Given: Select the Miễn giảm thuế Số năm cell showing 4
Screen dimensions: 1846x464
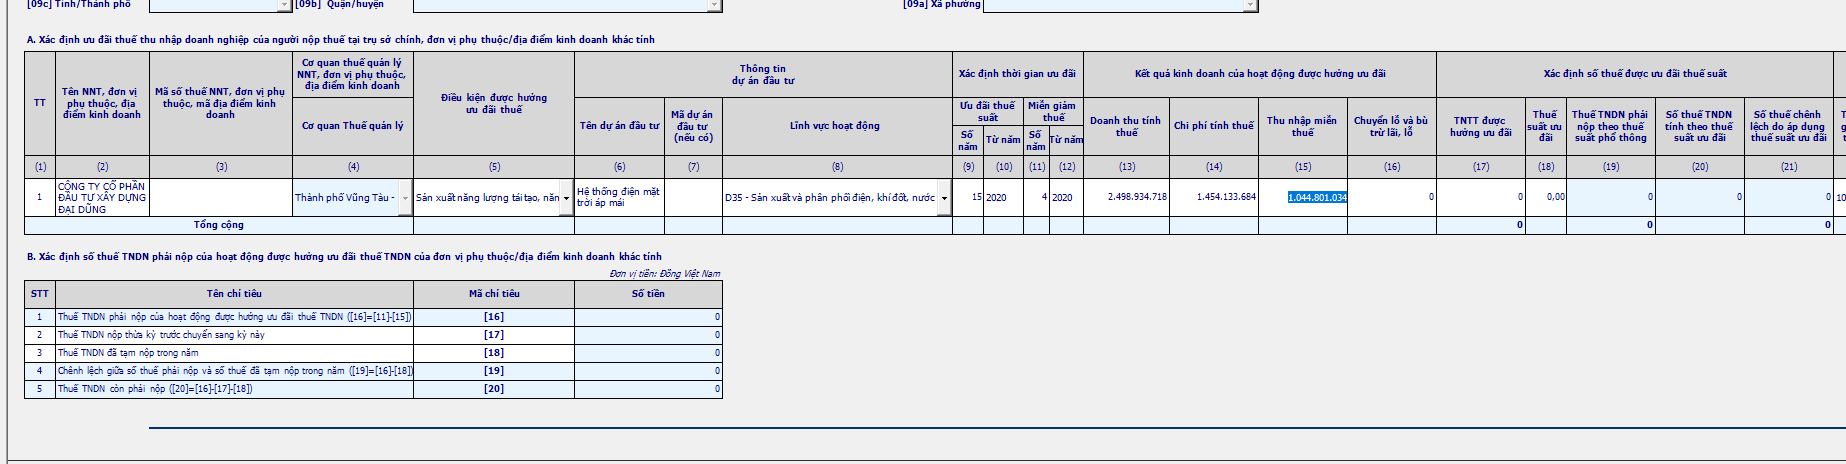Looking at the screenshot, I should coord(1036,198).
